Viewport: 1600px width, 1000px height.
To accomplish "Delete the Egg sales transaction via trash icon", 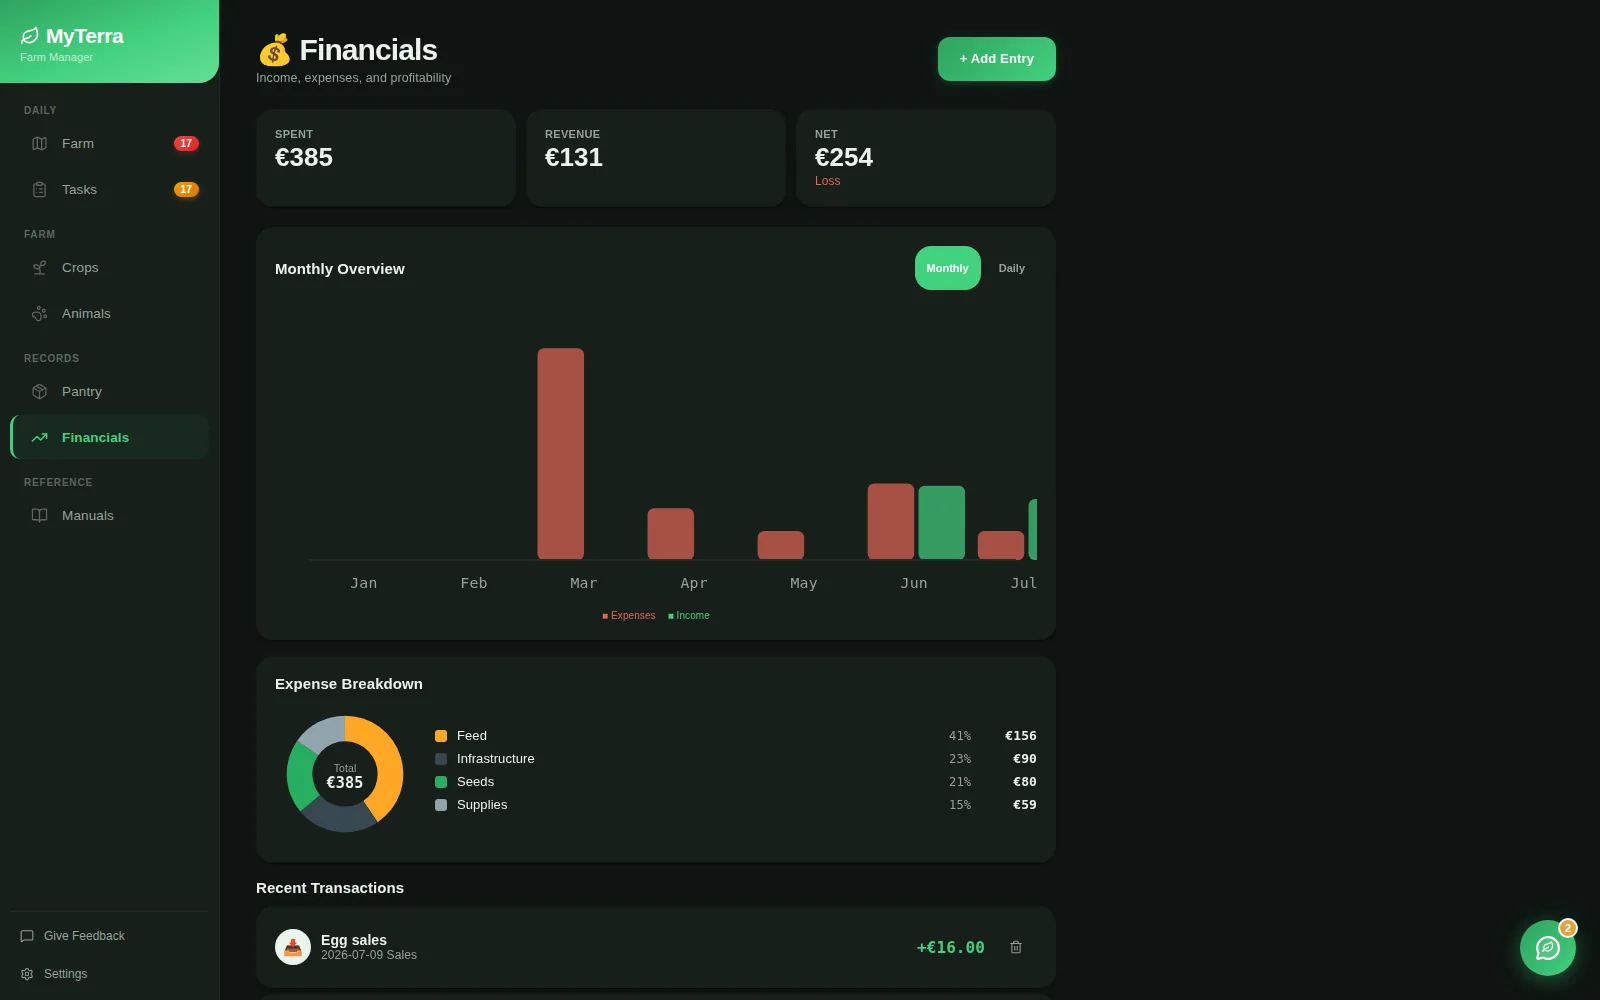I will click(x=1016, y=947).
